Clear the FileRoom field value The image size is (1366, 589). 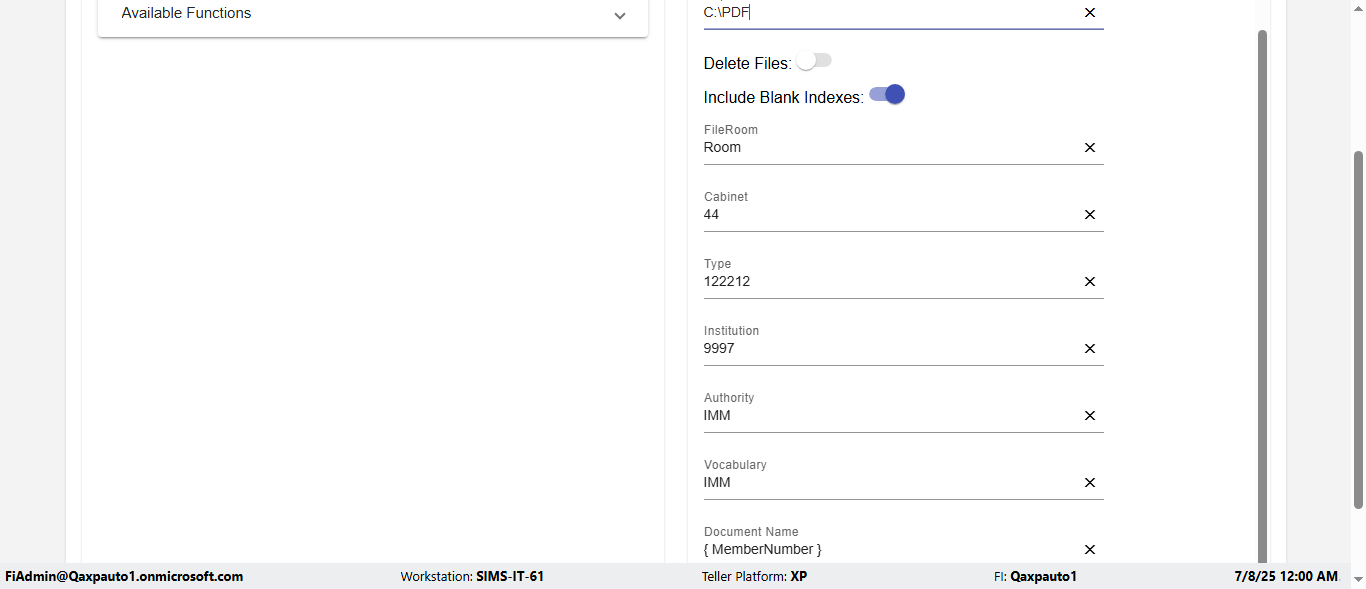(x=1090, y=148)
